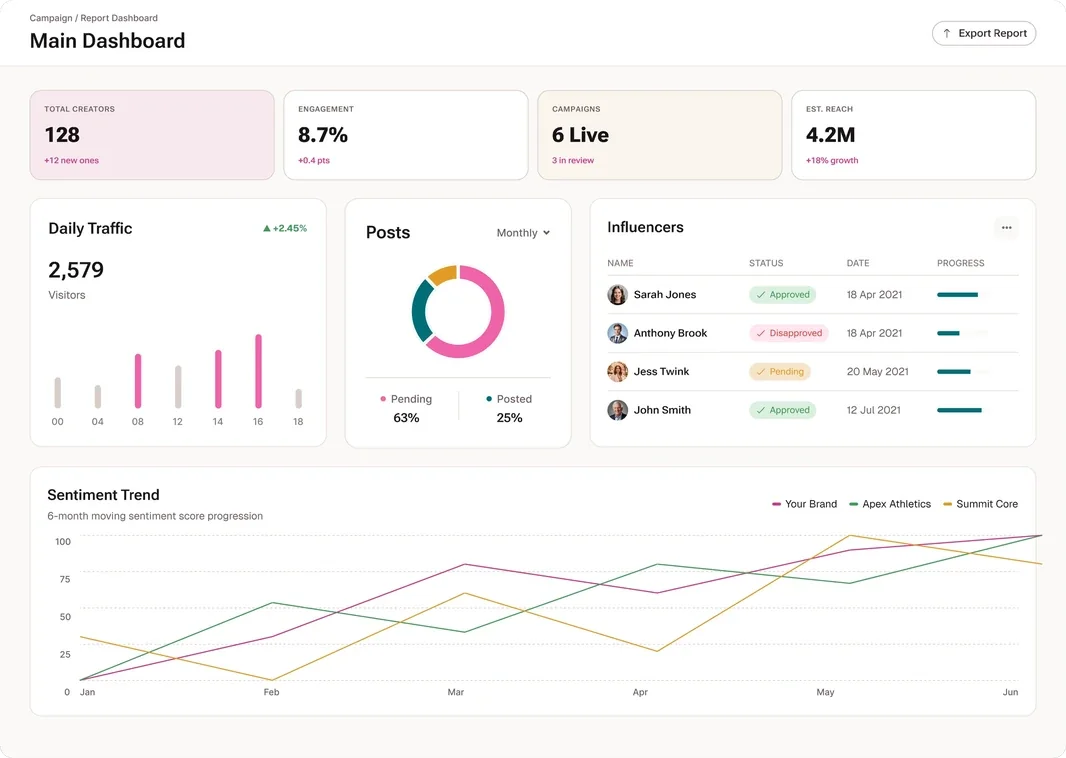Viewport: 1066px width, 758px height.
Task: Click the Report Dashboard breadcrumb
Action: 119,18
